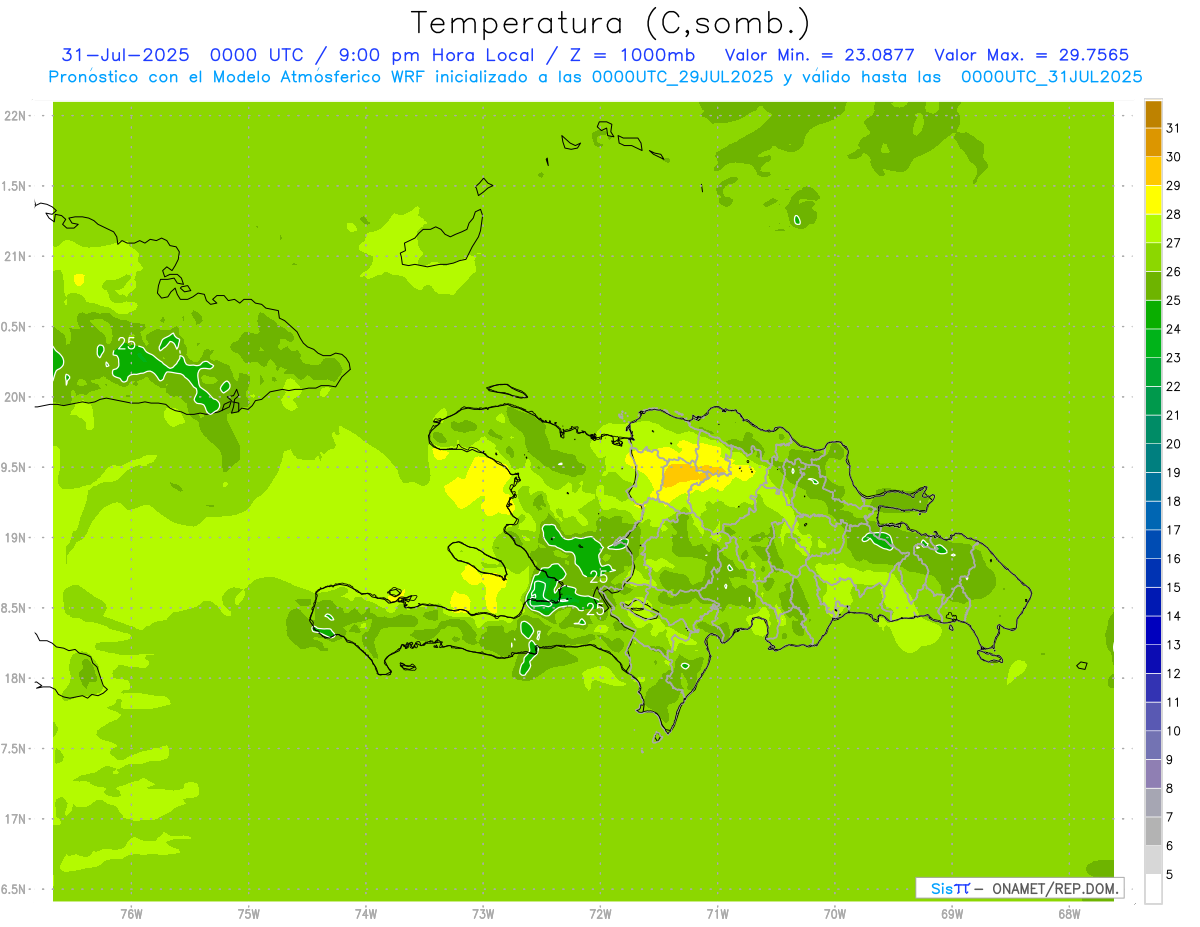Click color scale label 18
Screen dimensions: 1200x927
coord(1174,501)
